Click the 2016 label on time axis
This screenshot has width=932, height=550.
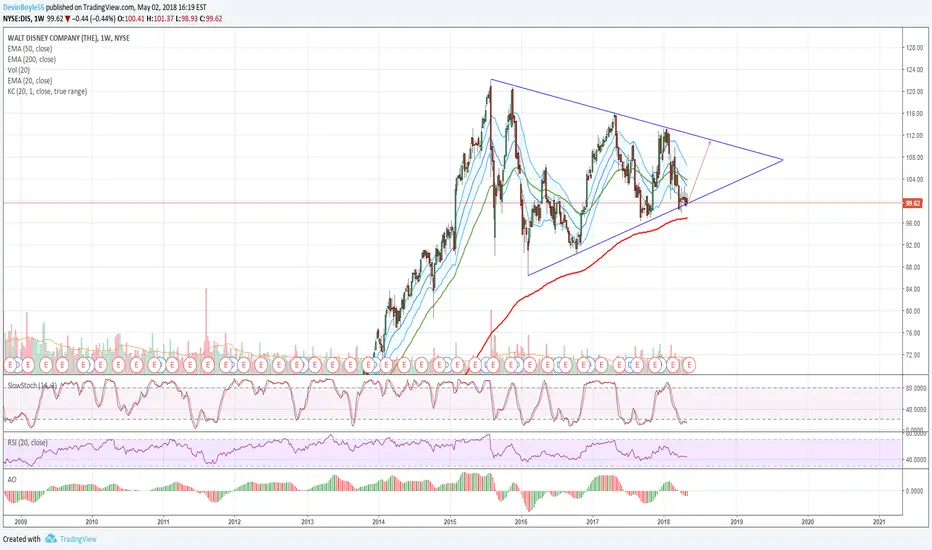click(x=521, y=521)
